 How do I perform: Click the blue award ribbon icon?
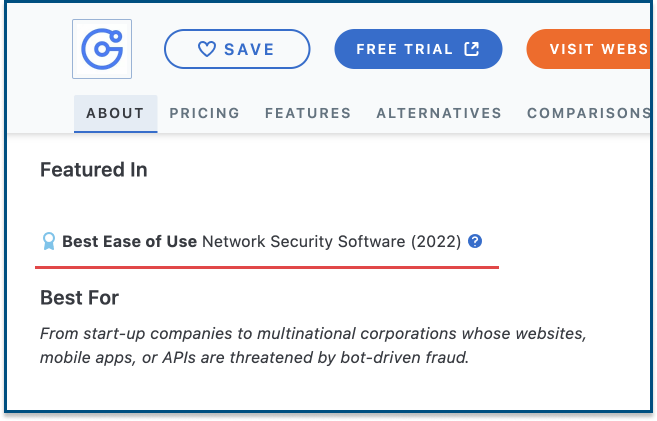tap(49, 241)
